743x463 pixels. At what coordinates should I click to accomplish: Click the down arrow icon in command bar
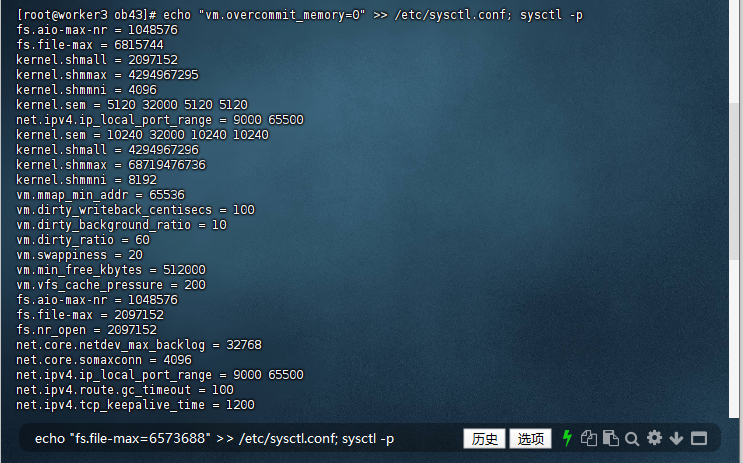coord(676,438)
